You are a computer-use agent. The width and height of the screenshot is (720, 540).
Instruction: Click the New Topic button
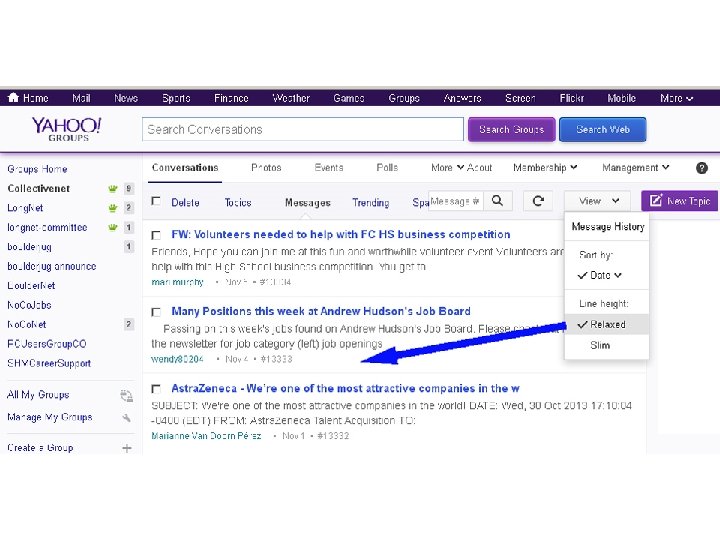tap(679, 201)
